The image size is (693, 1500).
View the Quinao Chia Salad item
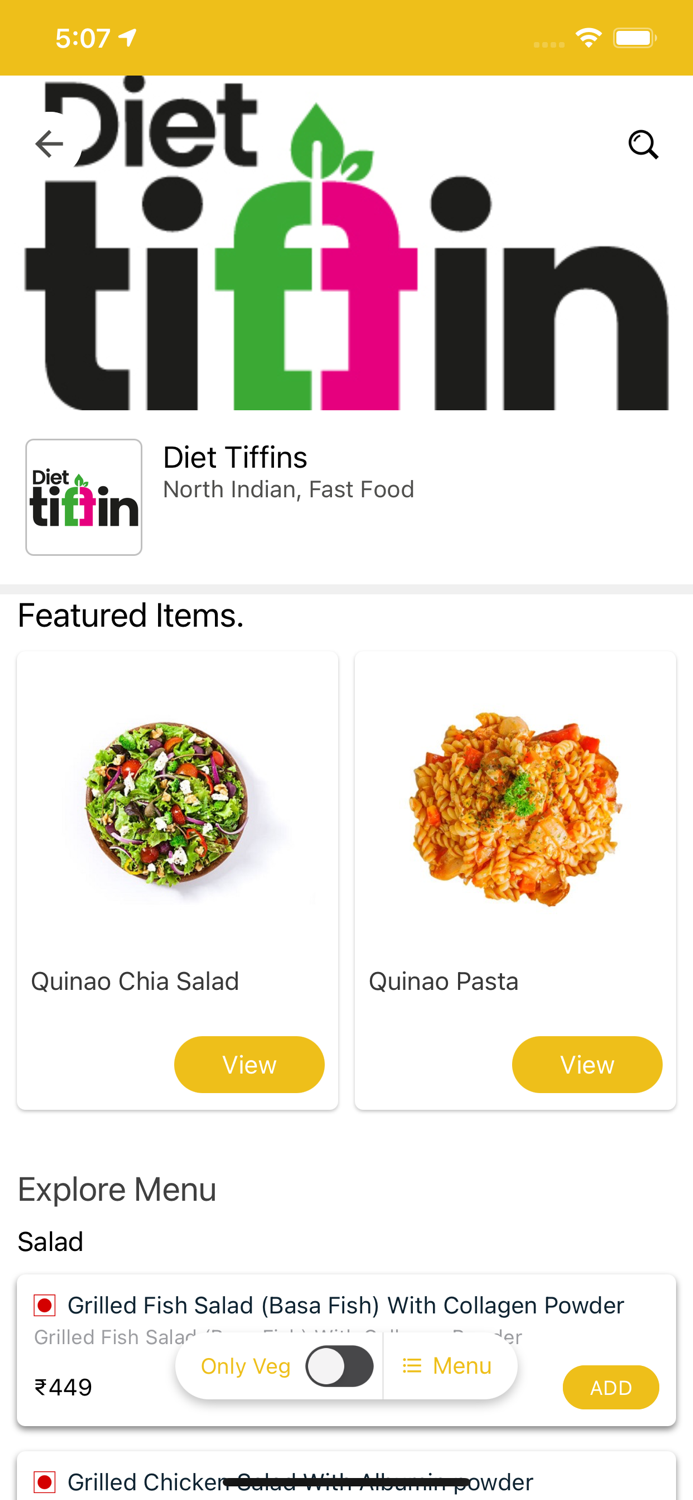(249, 1065)
